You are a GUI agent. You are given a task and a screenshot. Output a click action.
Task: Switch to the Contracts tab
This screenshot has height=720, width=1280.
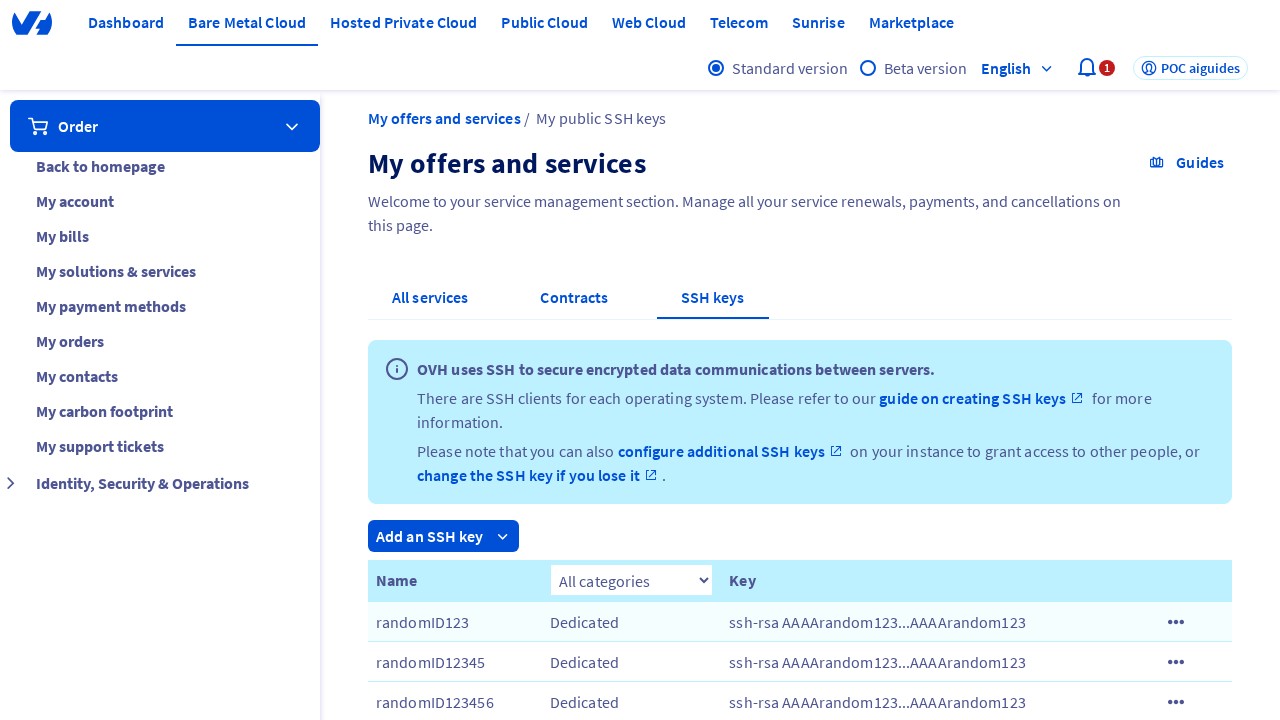[x=574, y=298]
